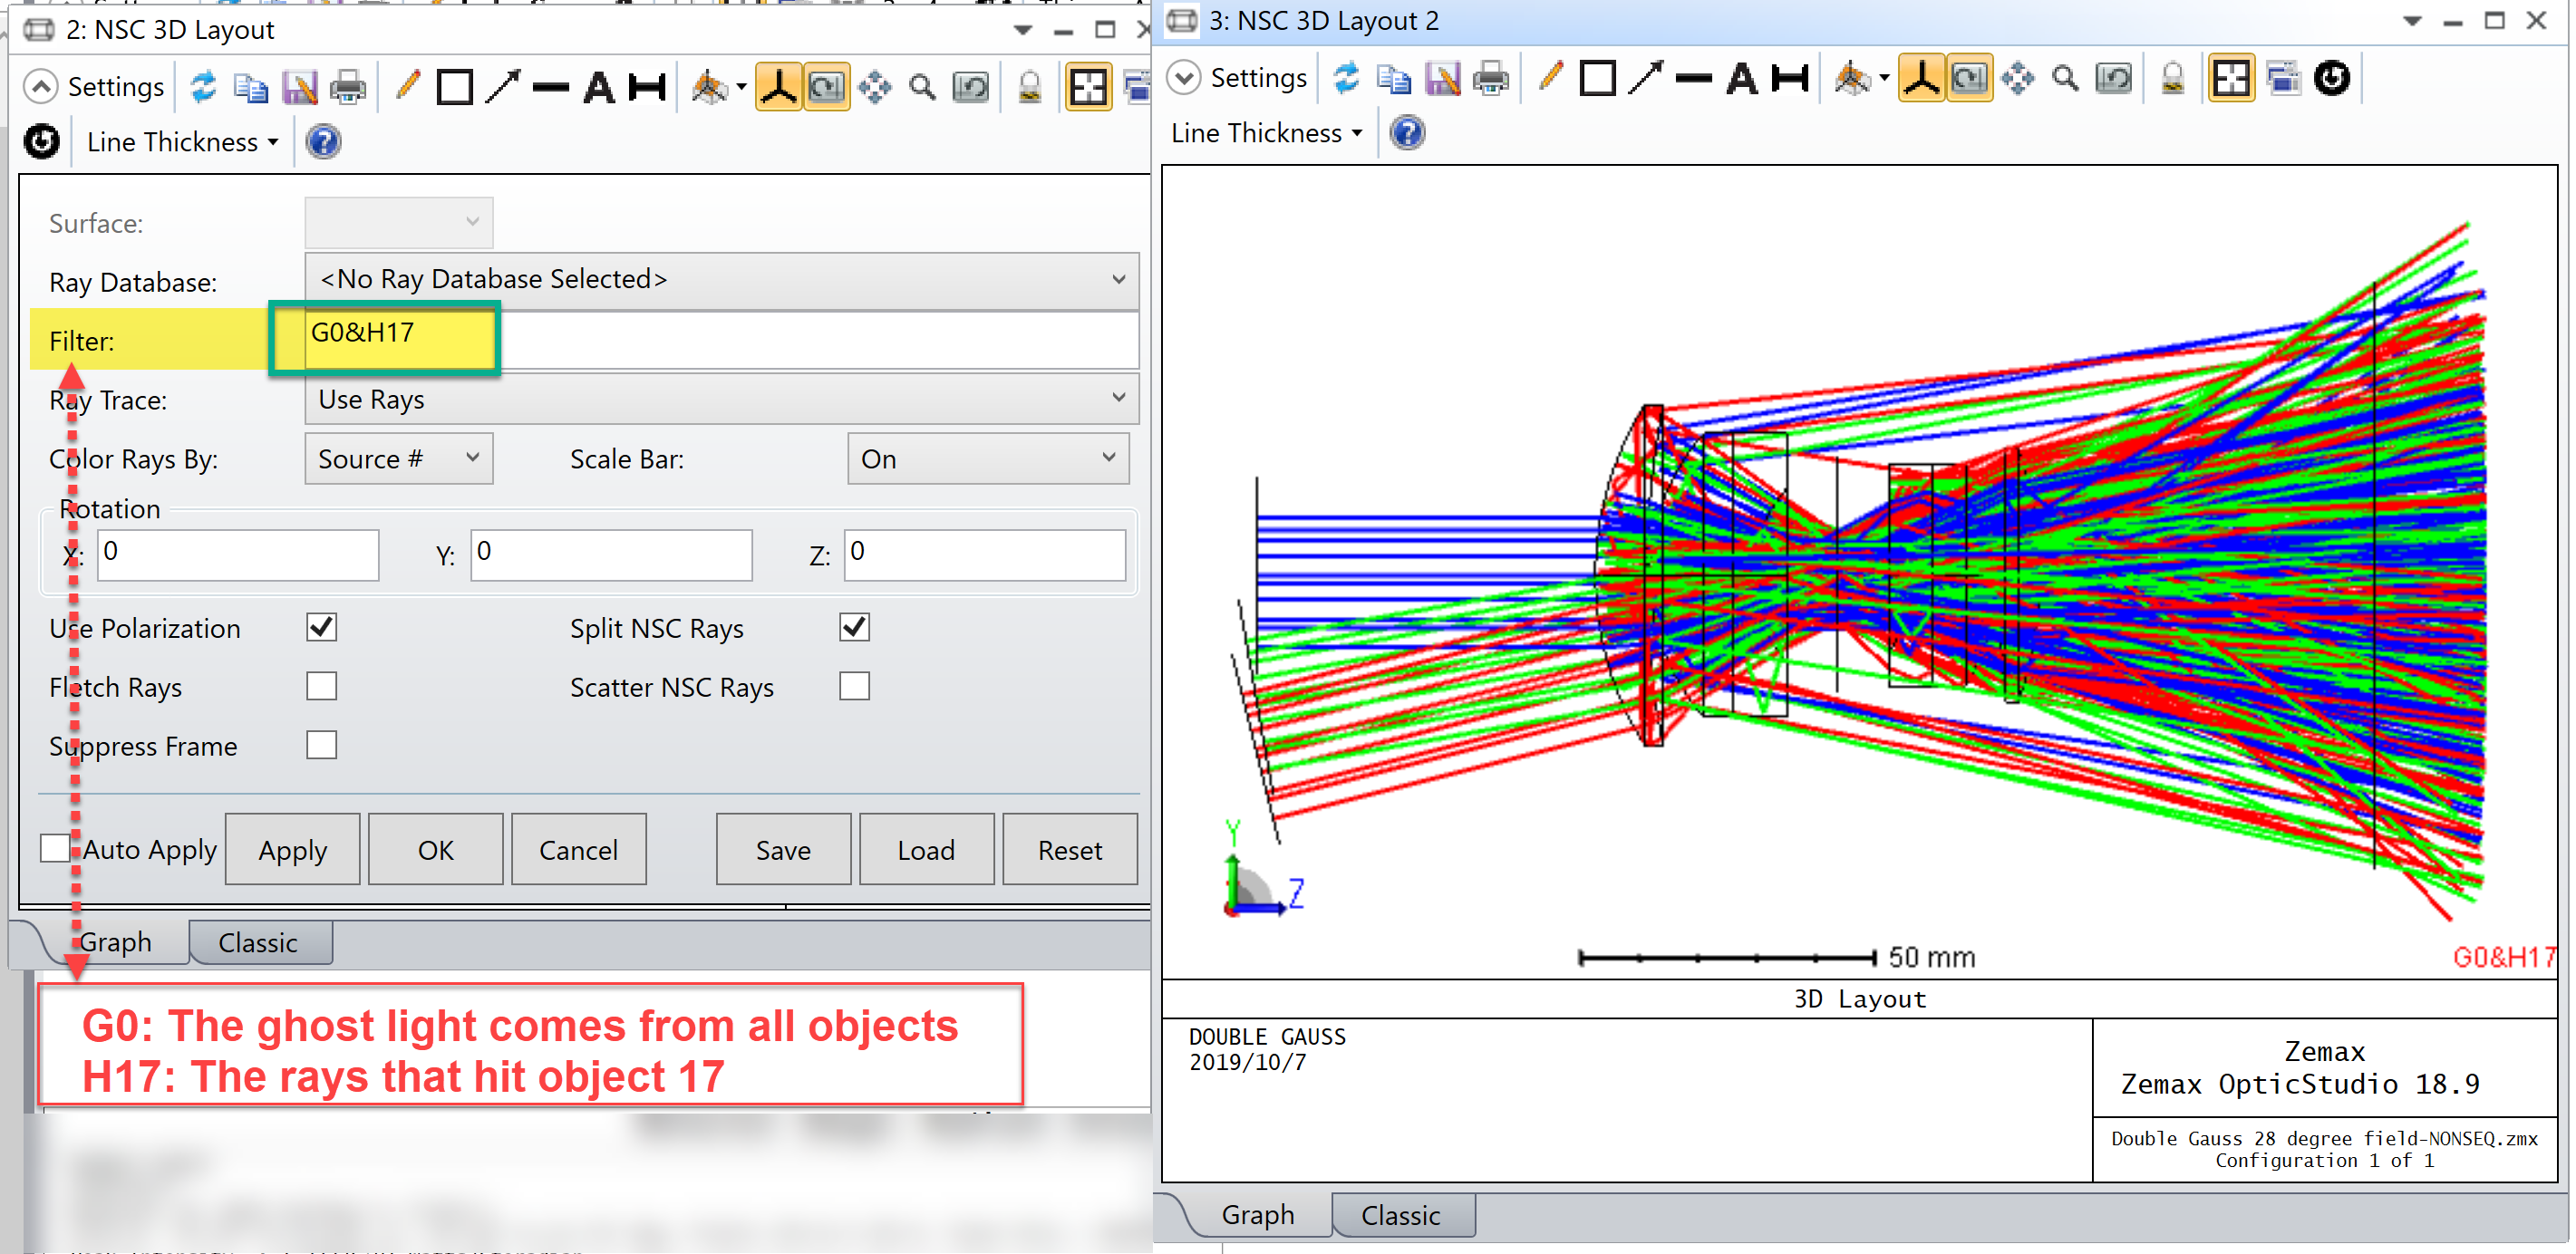Image resolution: width=2576 pixels, height=1254 pixels.
Task: Click Copy icon in NSC 3D Layout 2 window
Action: (x=1394, y=78)
